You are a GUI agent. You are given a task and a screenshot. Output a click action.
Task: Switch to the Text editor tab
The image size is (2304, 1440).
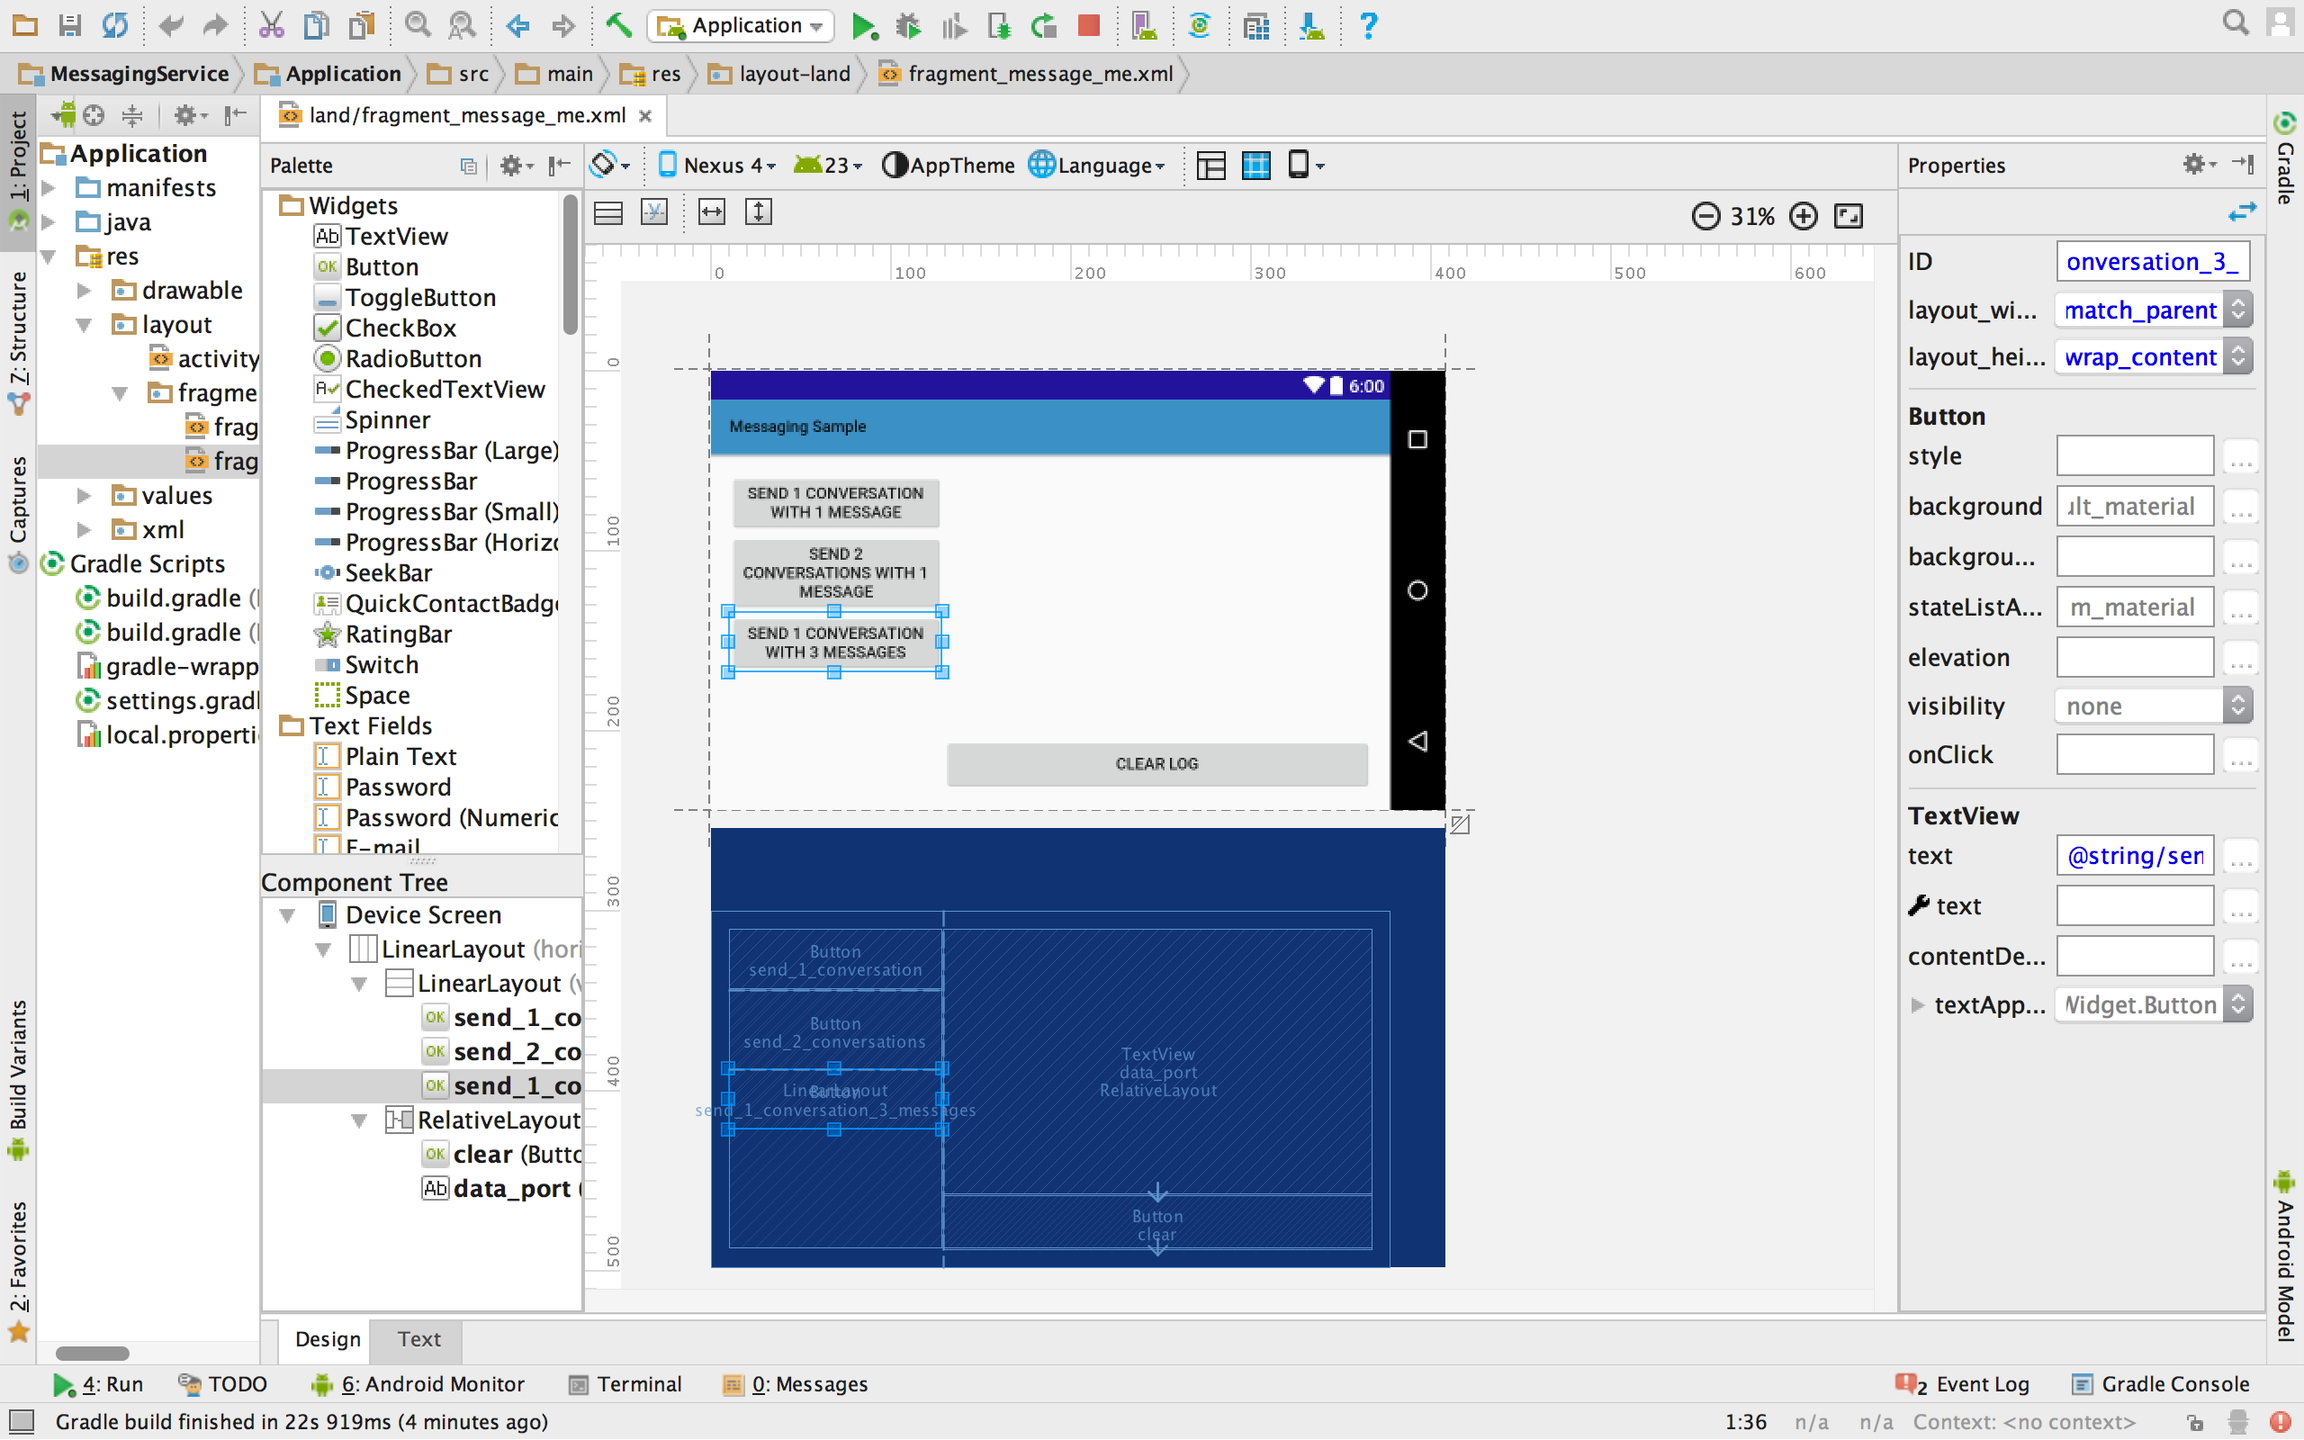[418, 1339]
